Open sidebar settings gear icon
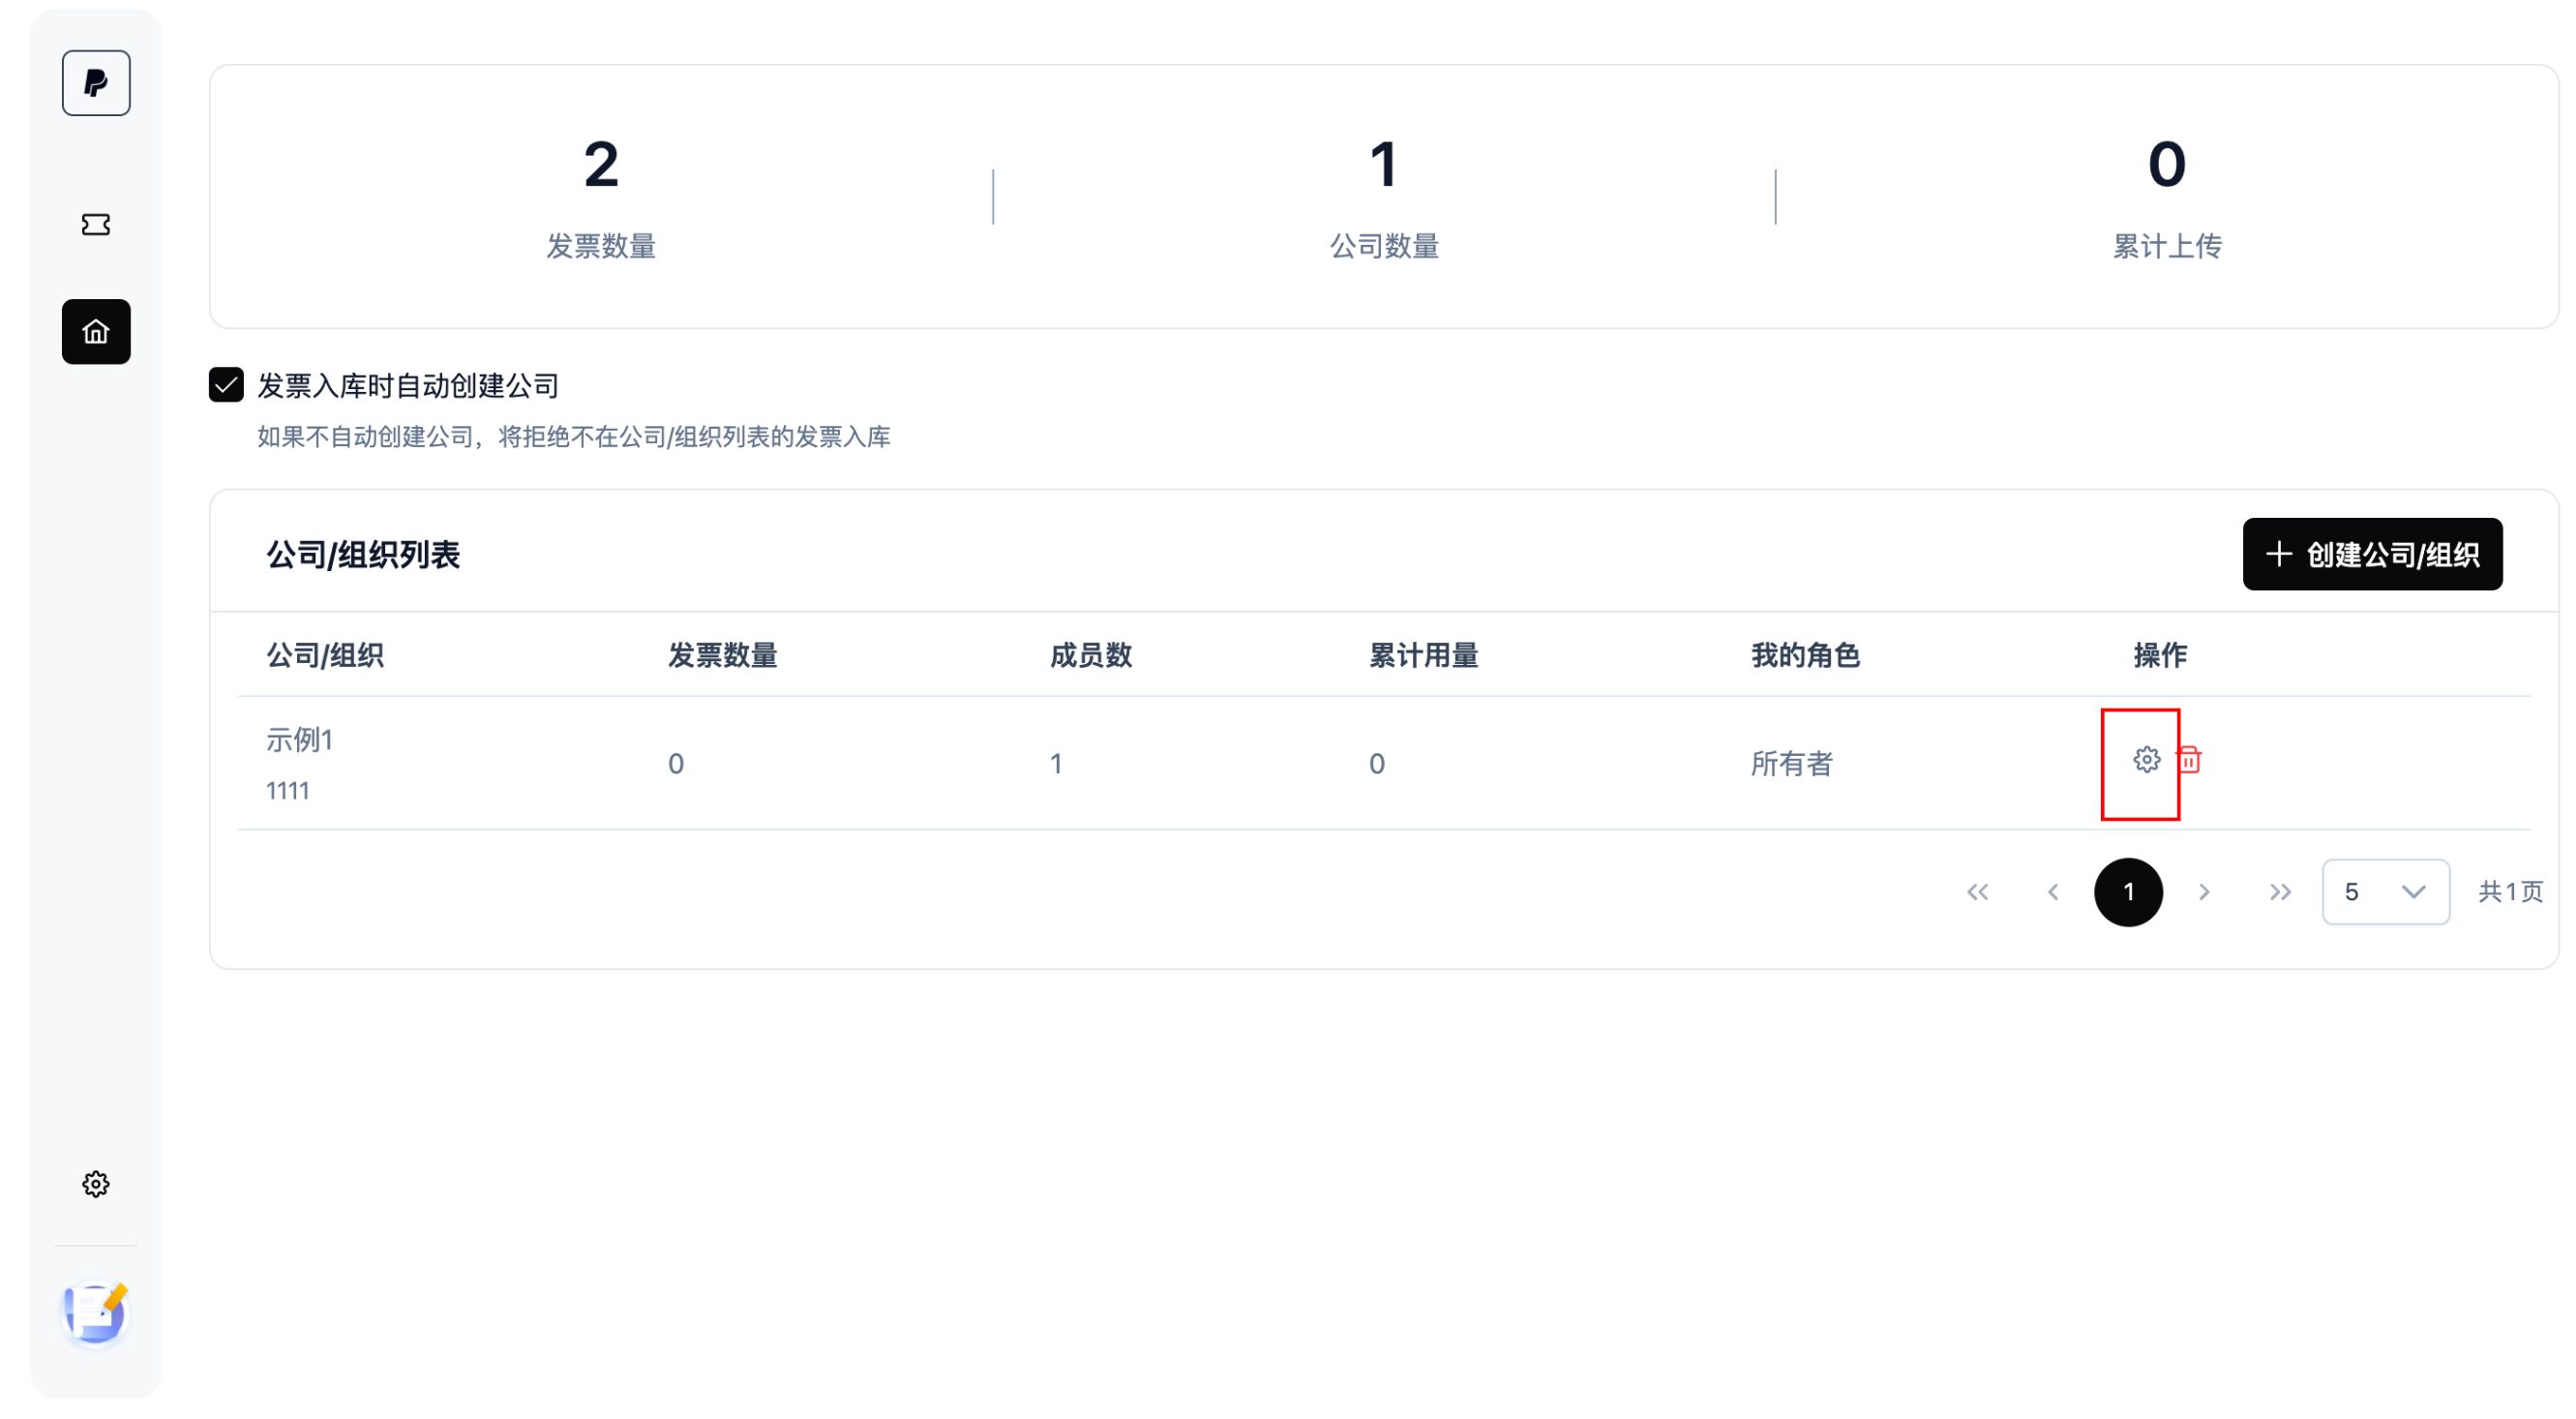Viewport: 2576px width, 1419px height. [x=96, y=1184]
